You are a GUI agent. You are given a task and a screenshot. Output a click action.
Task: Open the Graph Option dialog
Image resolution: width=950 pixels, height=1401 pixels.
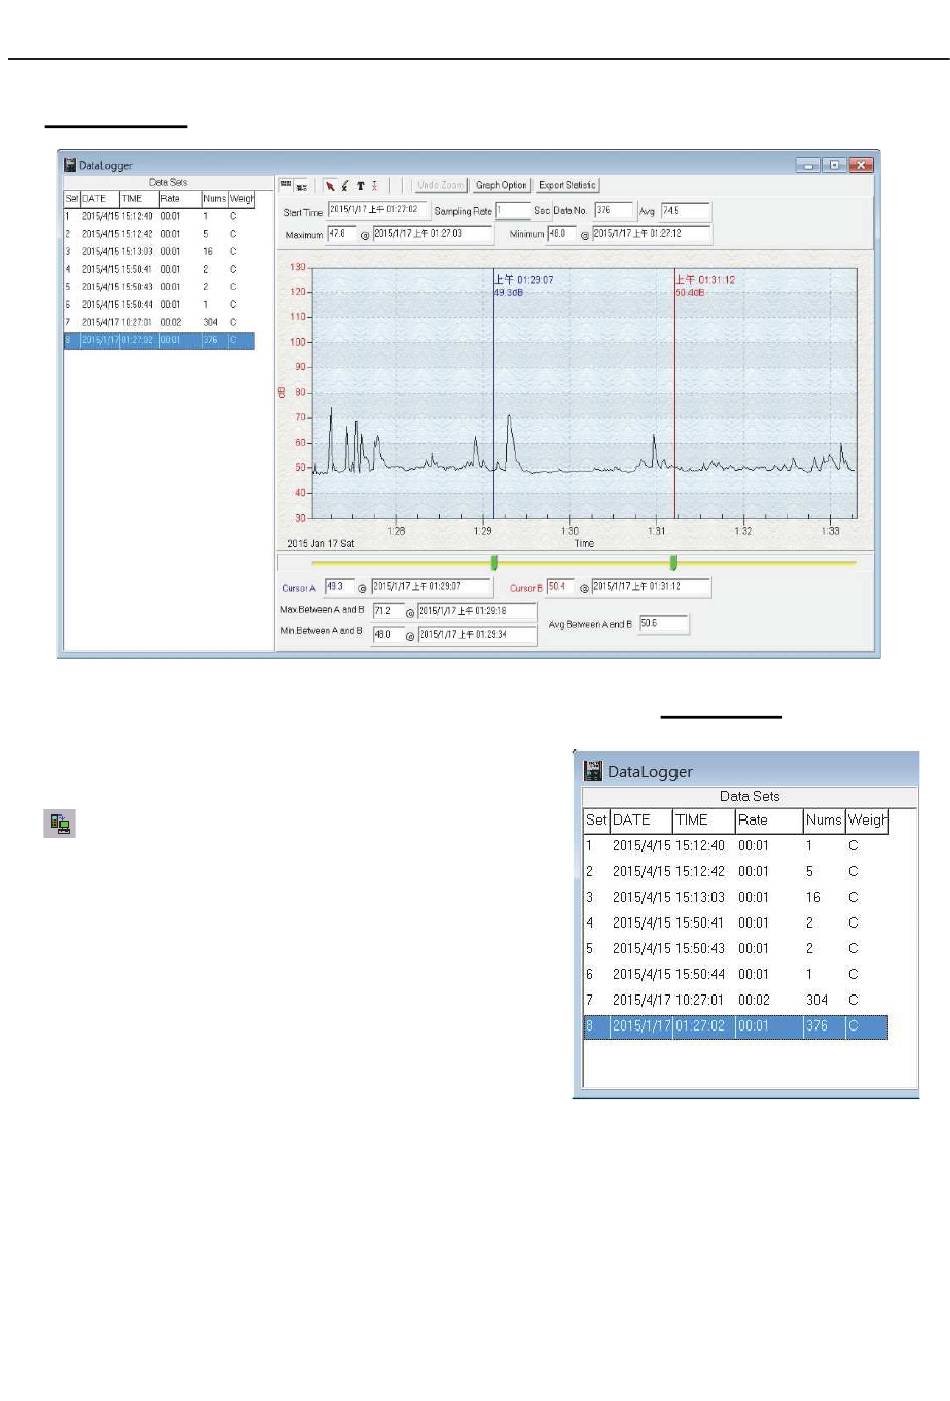(501, 185)
